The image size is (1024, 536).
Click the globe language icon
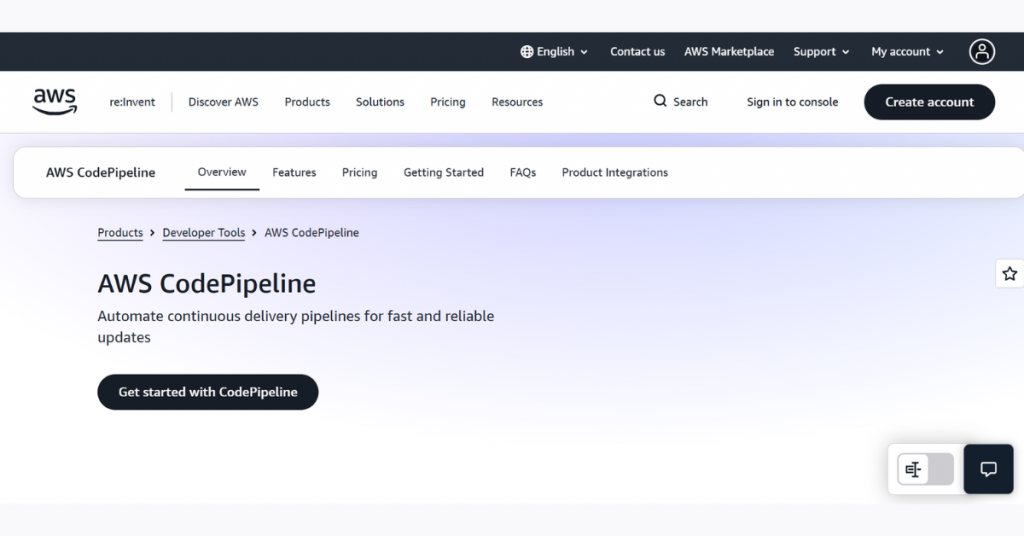pyautogui.click(x=526, y=52)
